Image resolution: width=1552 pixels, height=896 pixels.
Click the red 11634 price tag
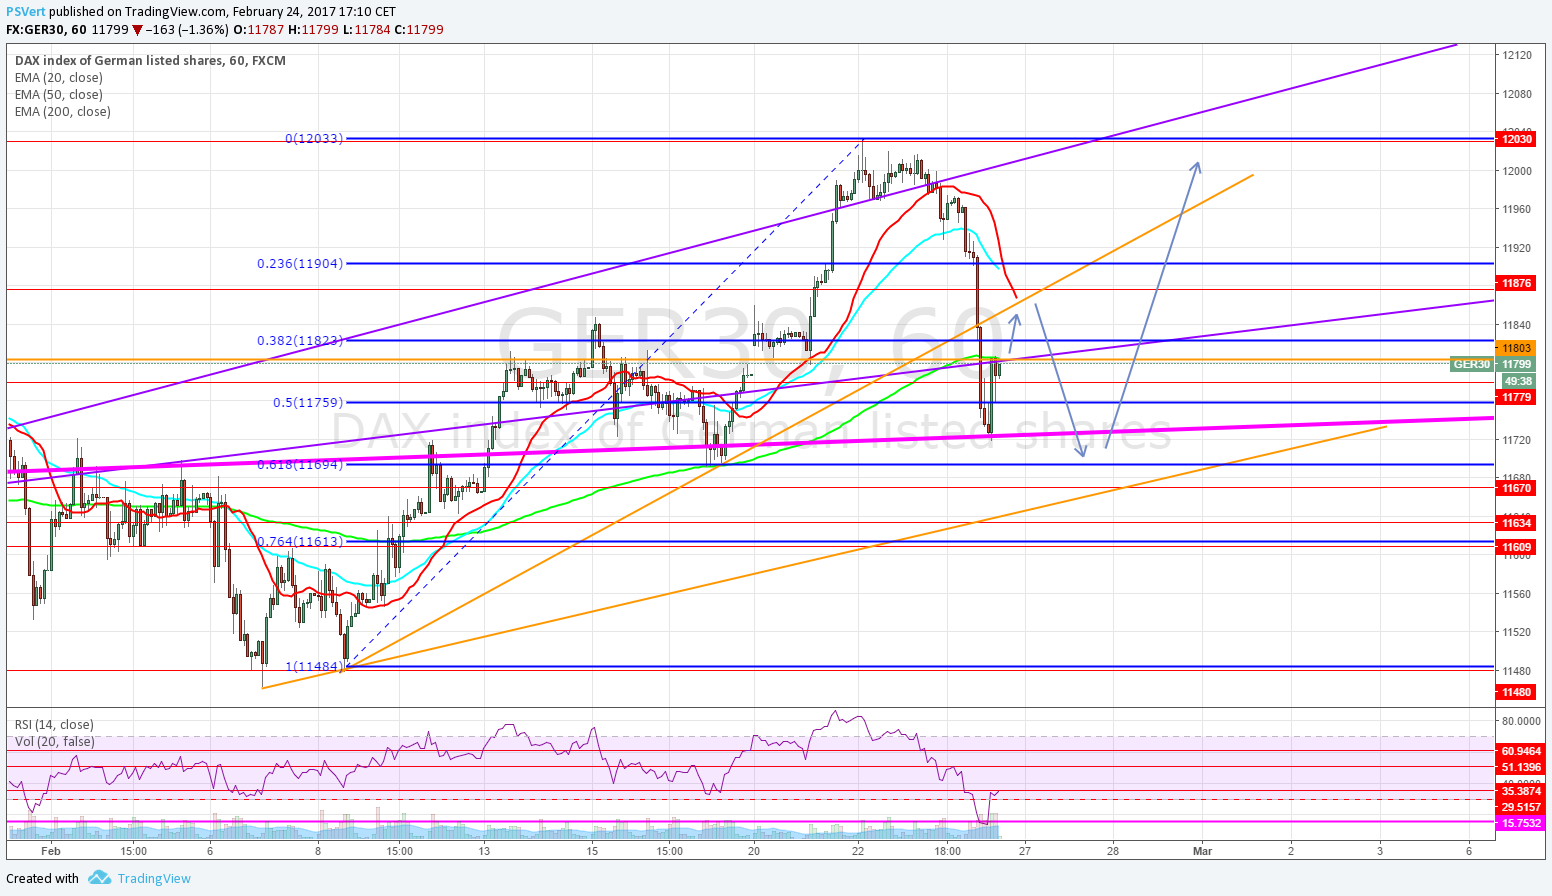[1516, 524]
